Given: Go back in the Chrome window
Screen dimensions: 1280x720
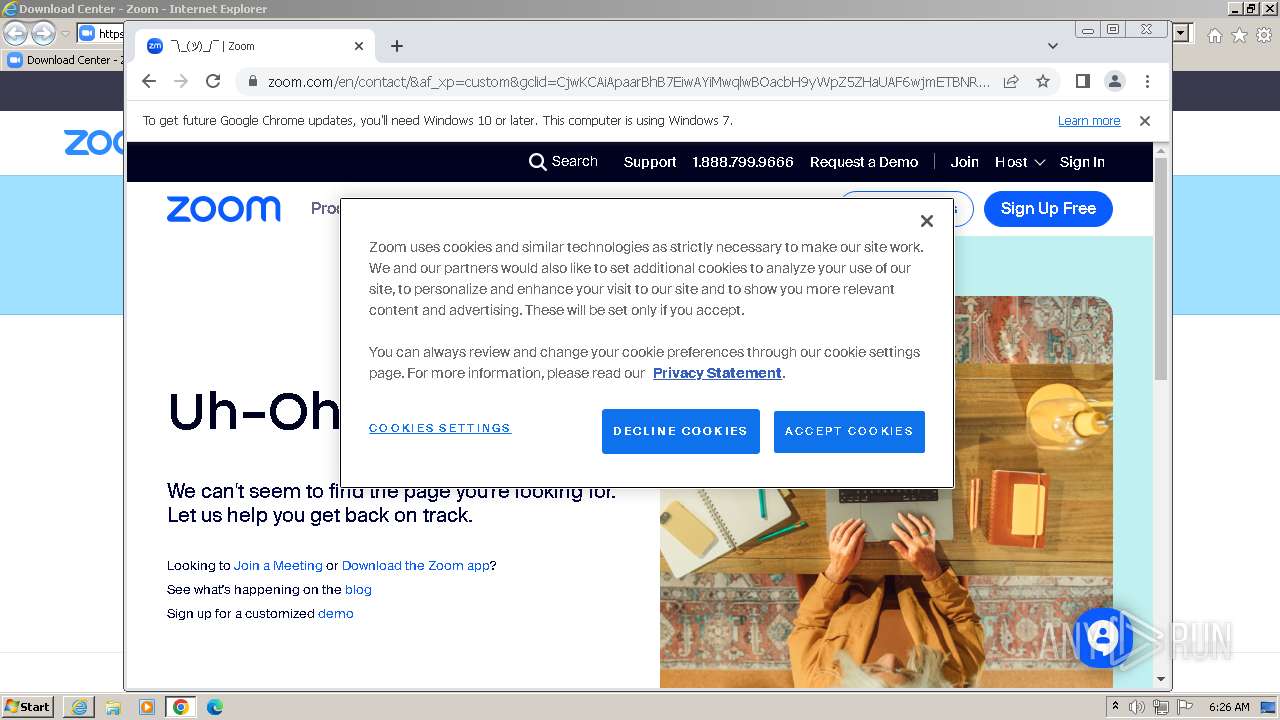Looking at the screenshot, I should pos(149,81).
